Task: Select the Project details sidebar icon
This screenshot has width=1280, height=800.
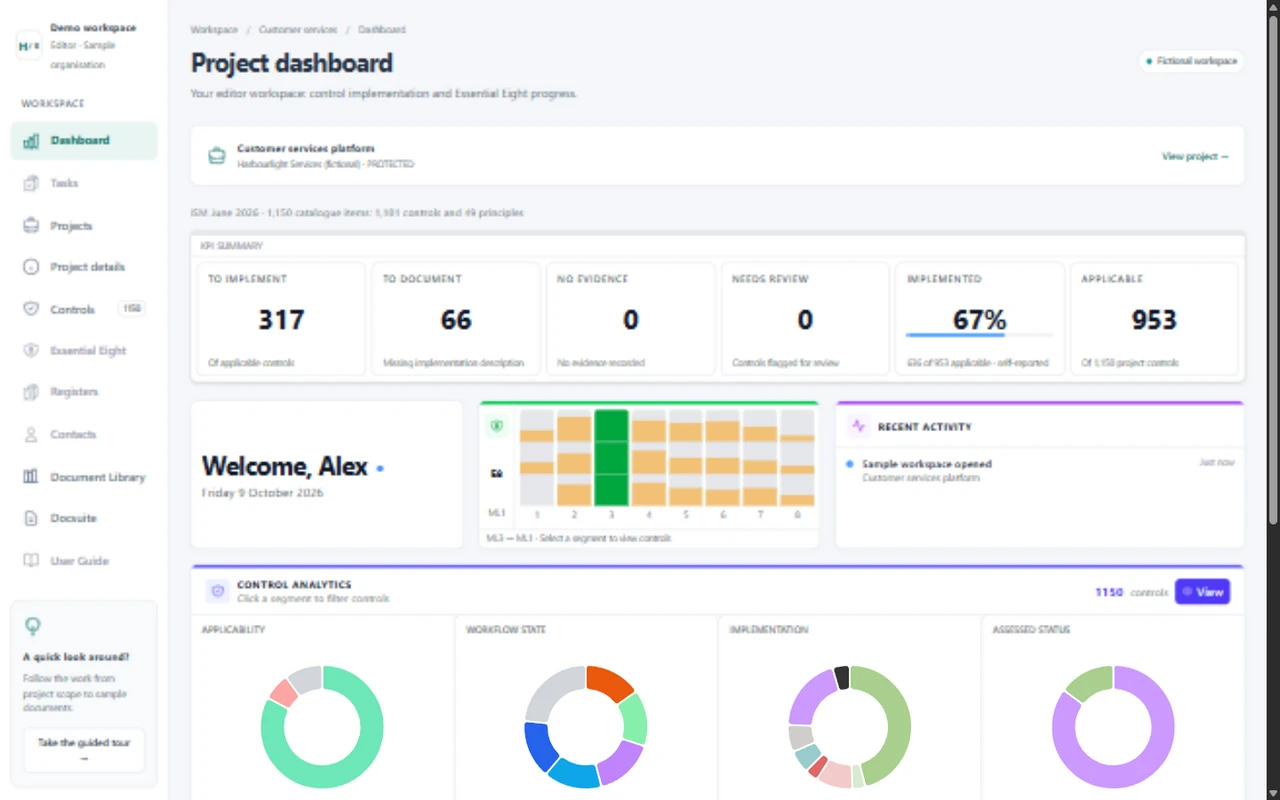Action: [31, 267]
